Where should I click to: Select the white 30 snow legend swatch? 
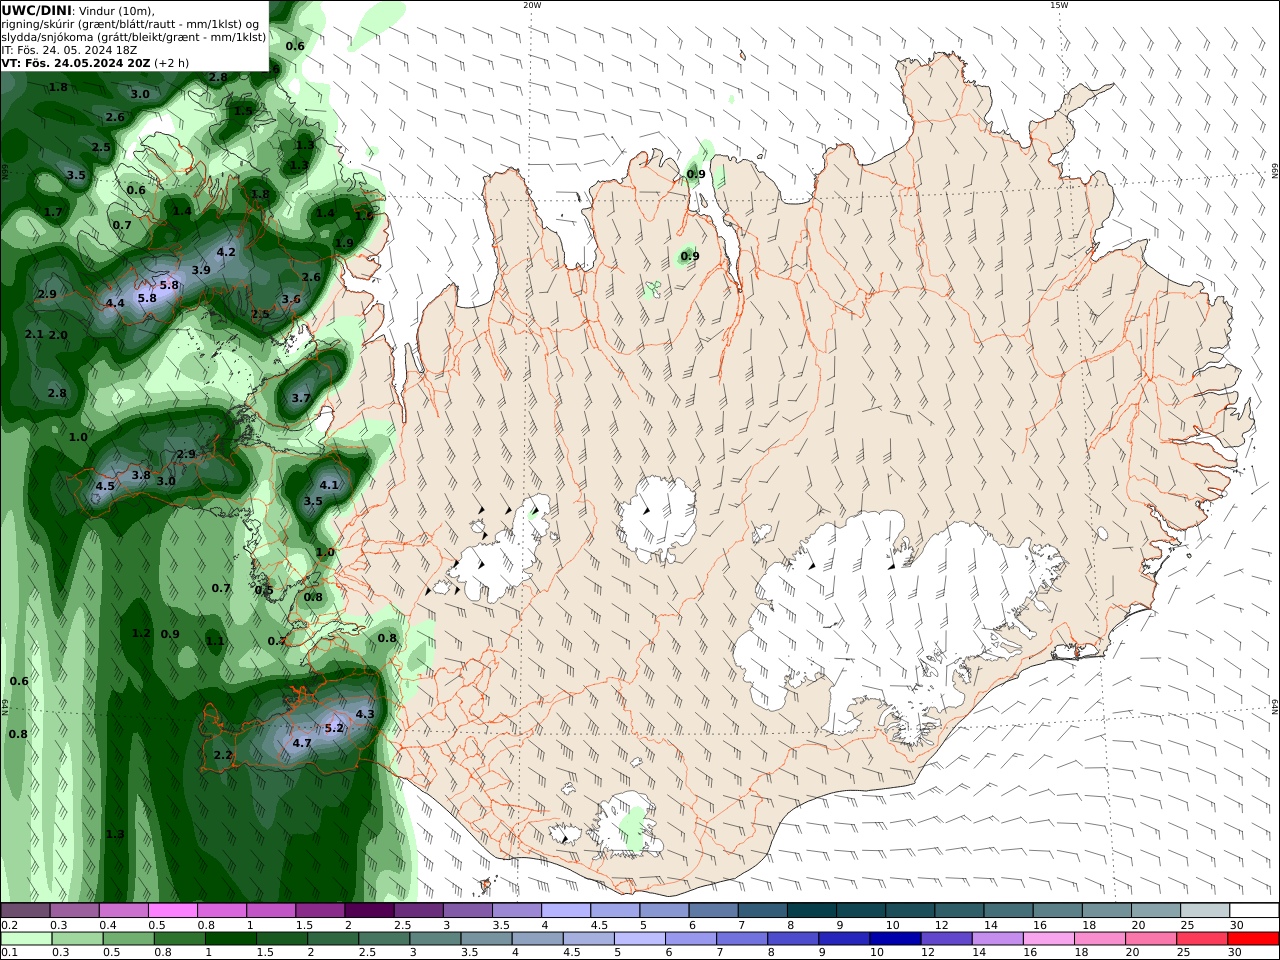(x=1254, y=910)
